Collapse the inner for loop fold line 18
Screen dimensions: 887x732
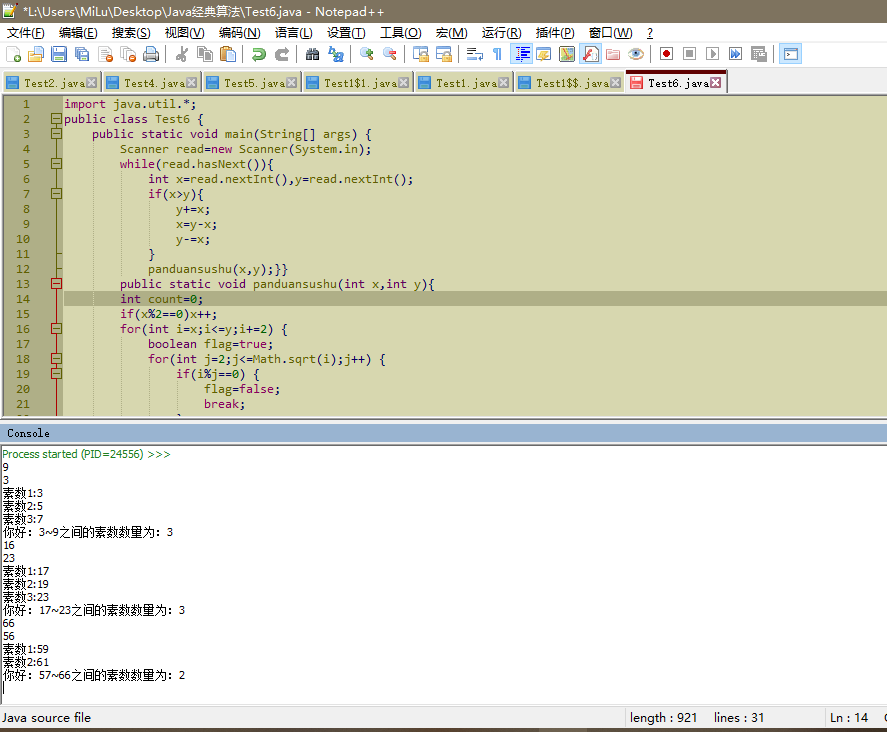tap(56, 359)
